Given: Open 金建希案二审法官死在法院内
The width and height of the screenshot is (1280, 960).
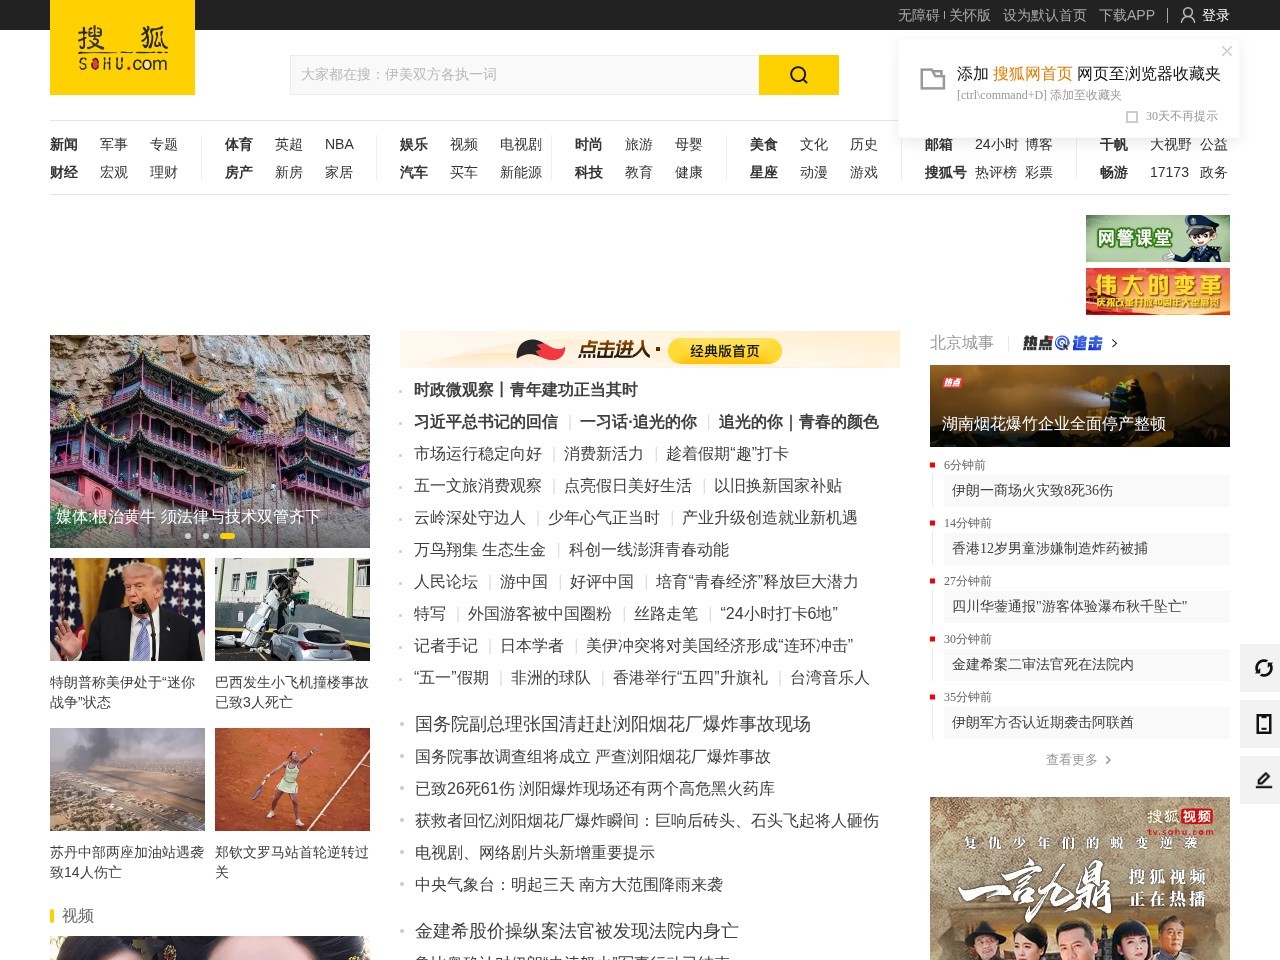Looking at the screenshot, I should tap(1043, 665).
